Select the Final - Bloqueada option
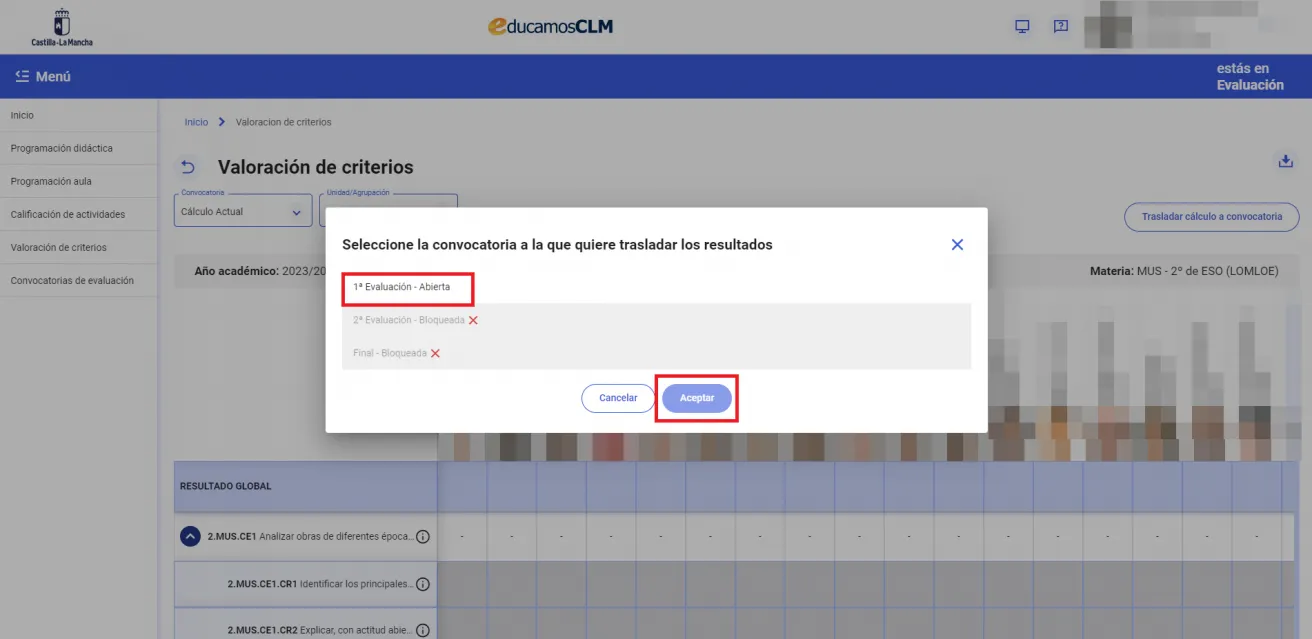Screen dimensions: 1312x639 pyautogui.click(x=391, y=352)
